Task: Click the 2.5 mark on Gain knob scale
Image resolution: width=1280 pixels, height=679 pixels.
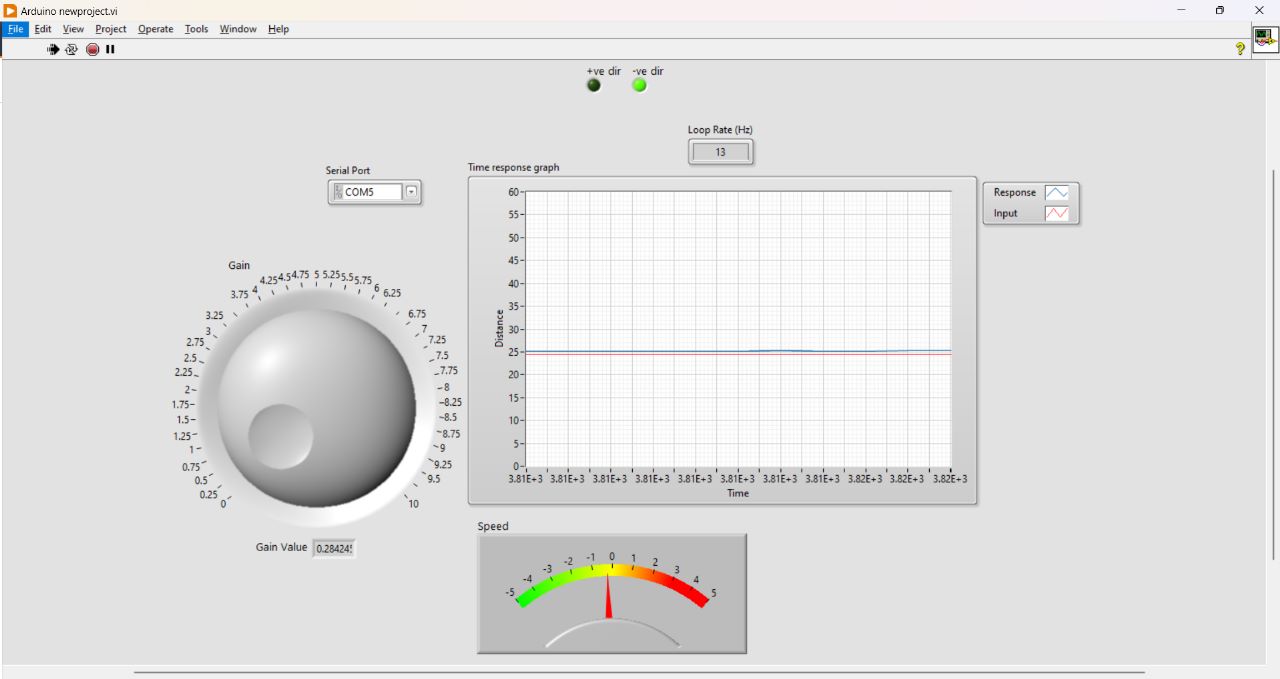Action: click(x=191, y=358)
